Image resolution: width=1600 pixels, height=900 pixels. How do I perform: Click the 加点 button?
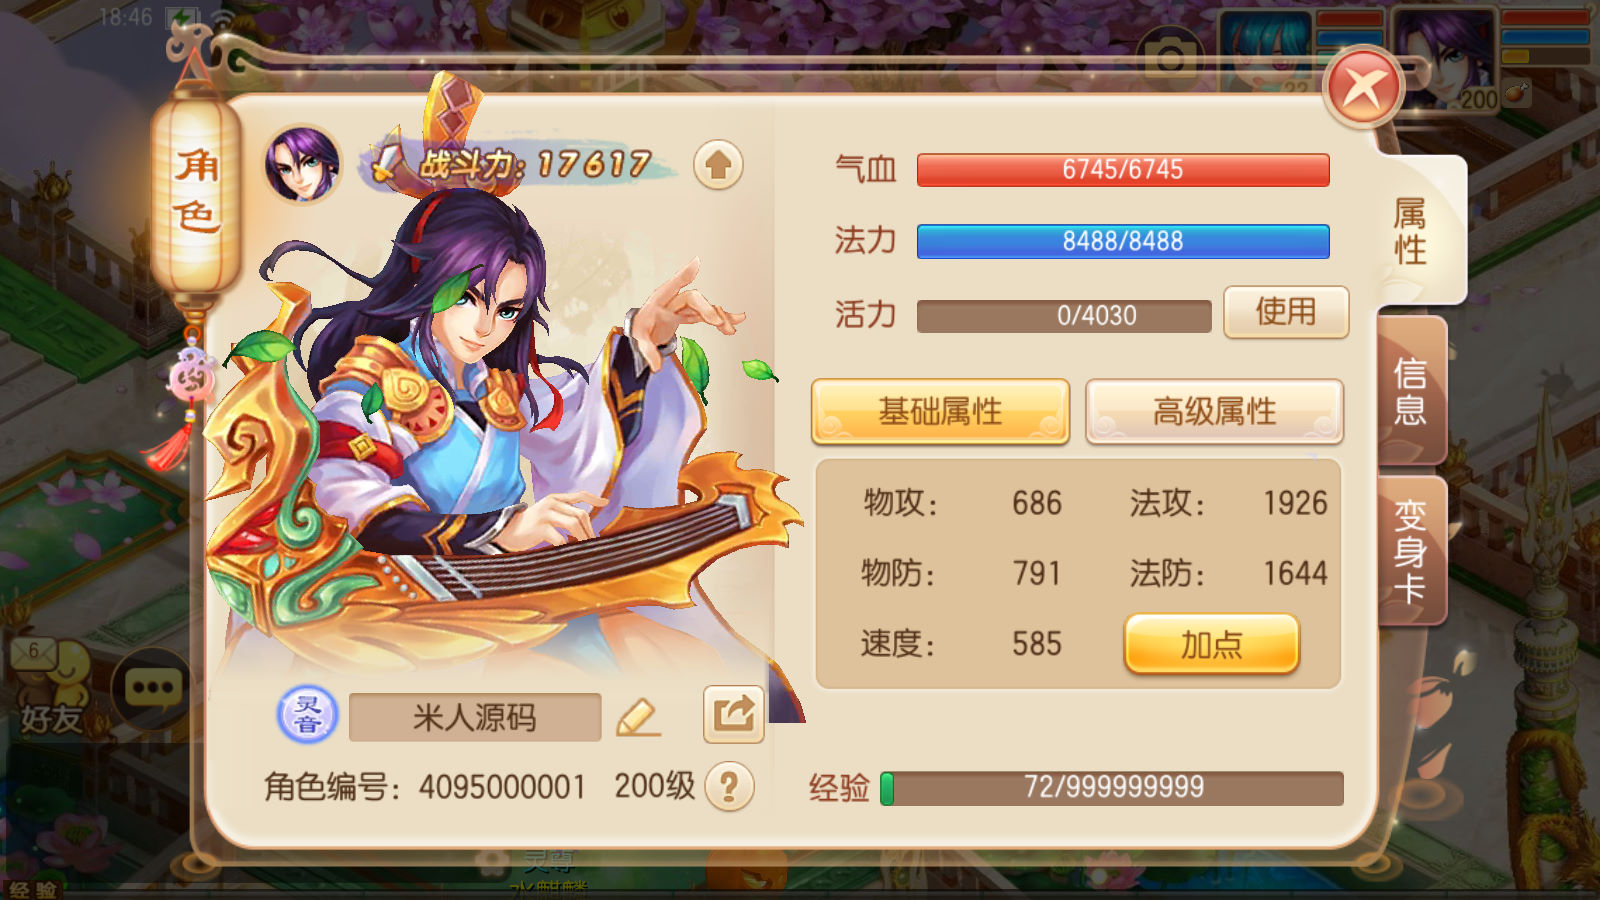[1212, 644]
